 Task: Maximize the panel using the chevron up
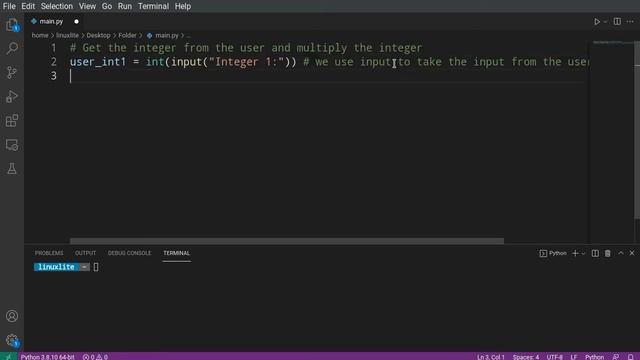click(x=620, y=253)
